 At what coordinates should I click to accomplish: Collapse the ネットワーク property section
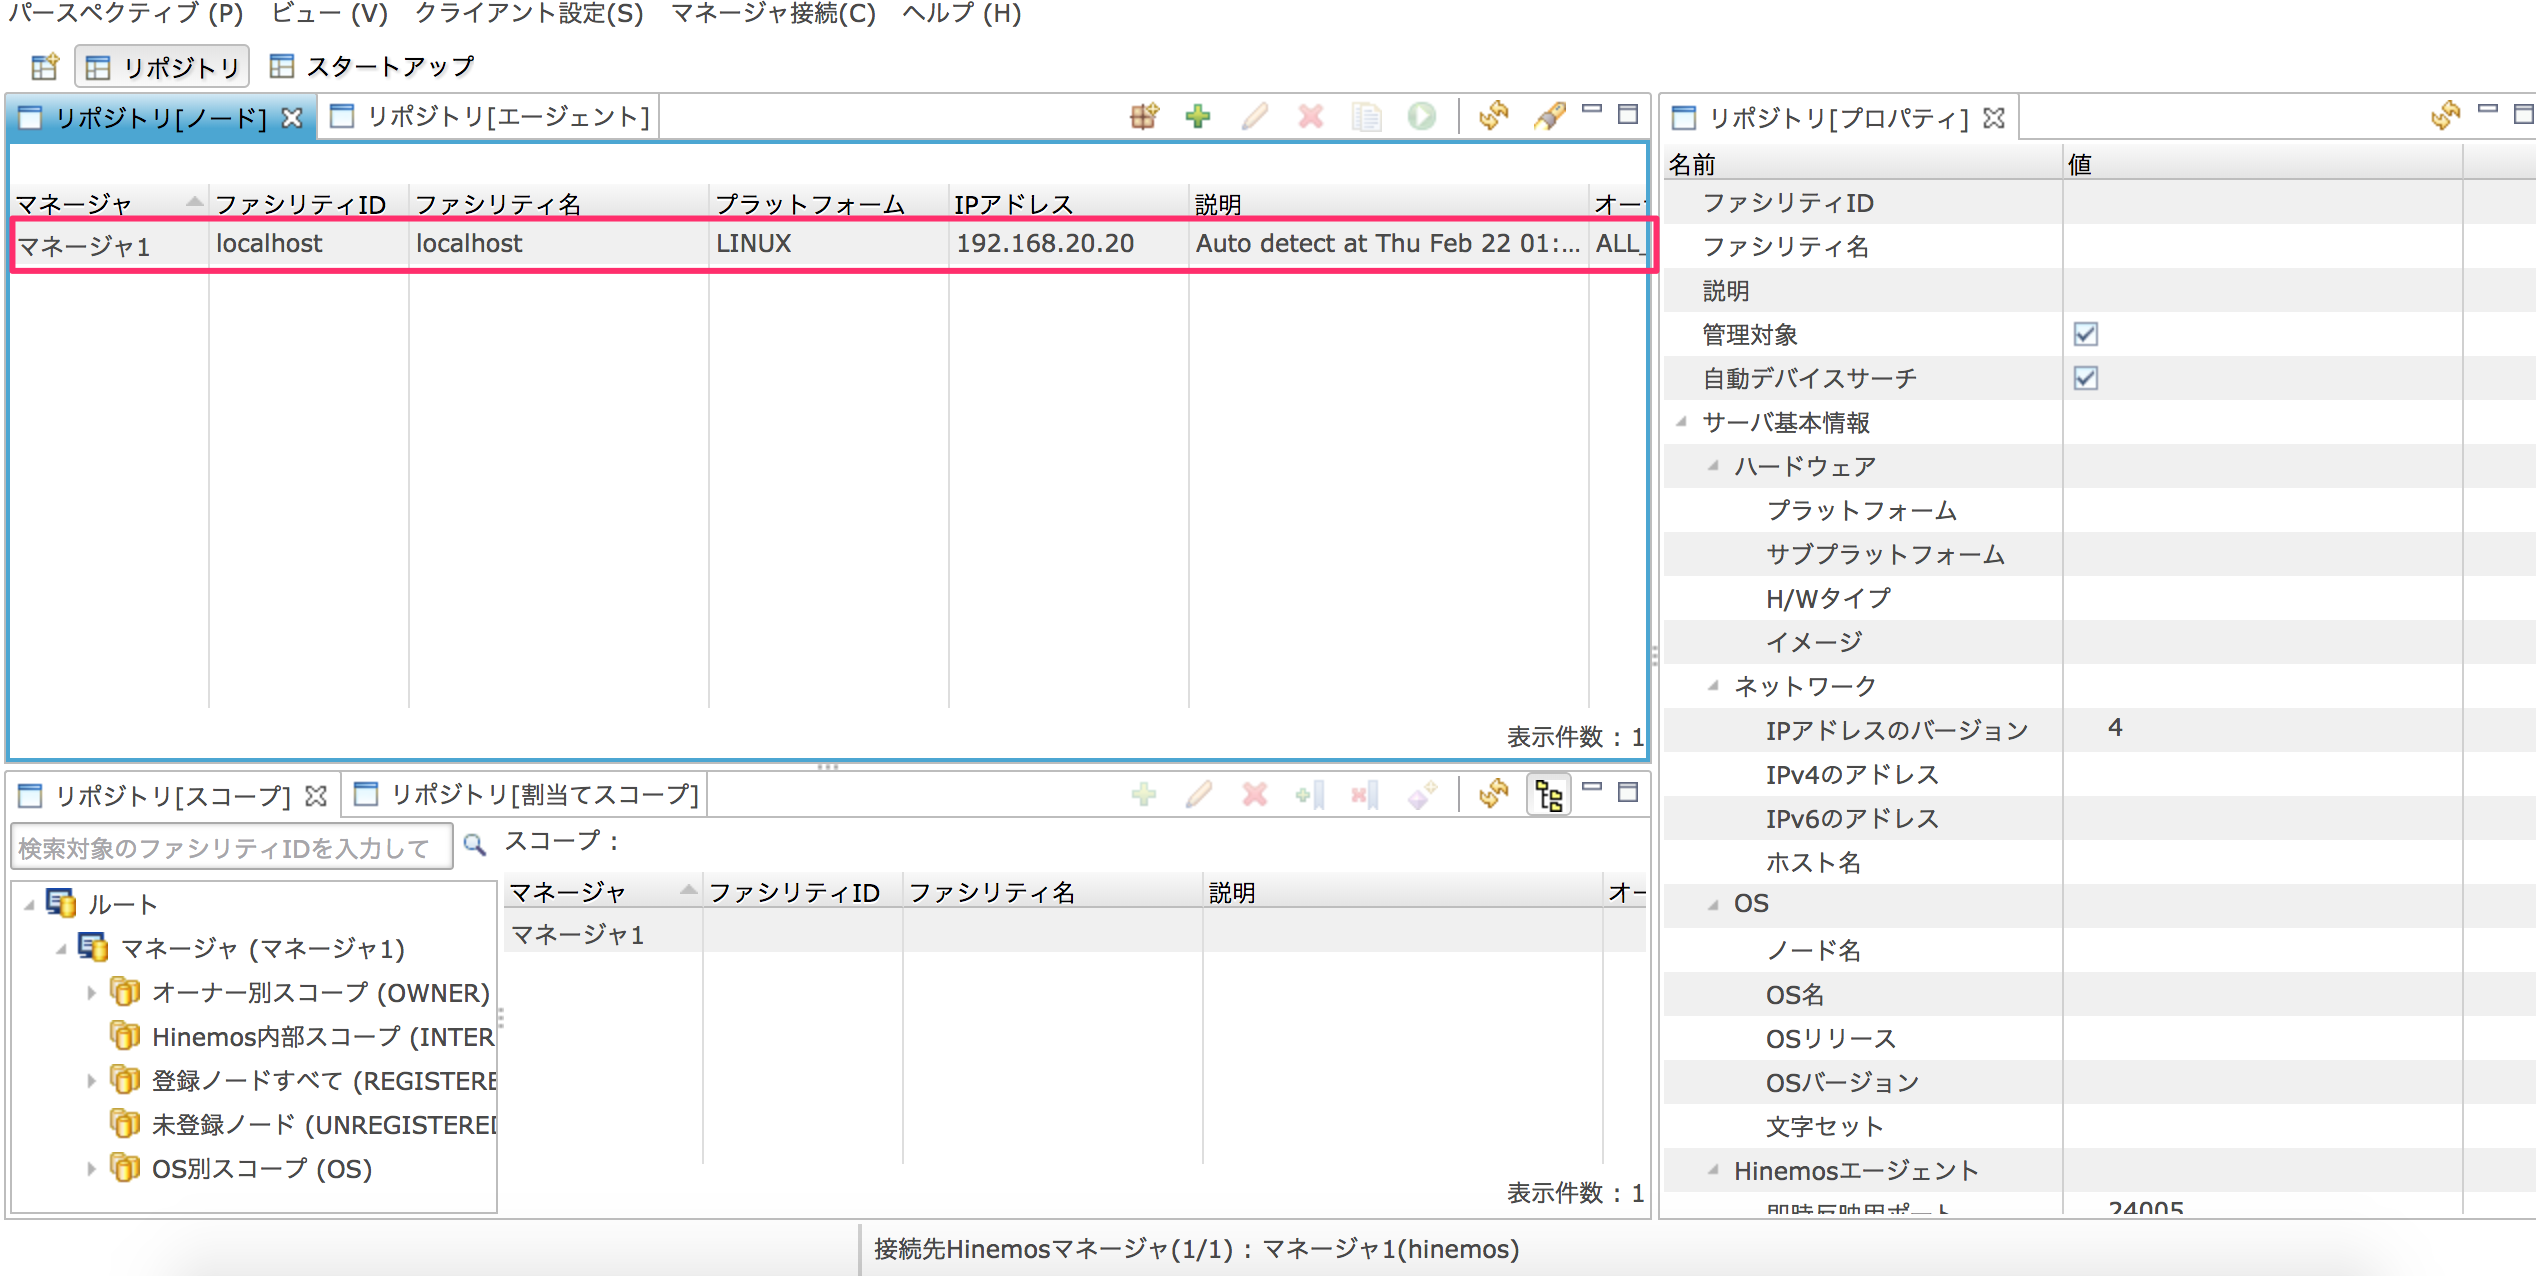[1714, 686]
